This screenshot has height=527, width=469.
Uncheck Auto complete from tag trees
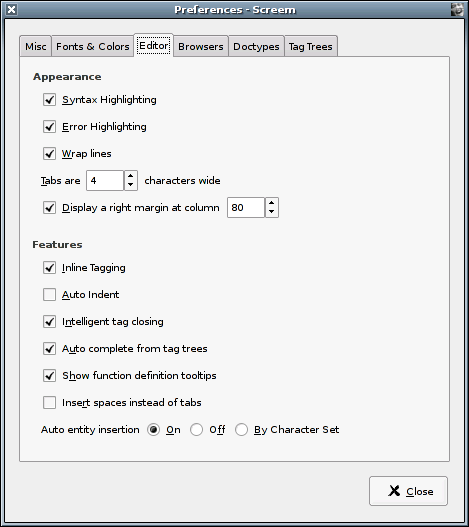[49, 349]
